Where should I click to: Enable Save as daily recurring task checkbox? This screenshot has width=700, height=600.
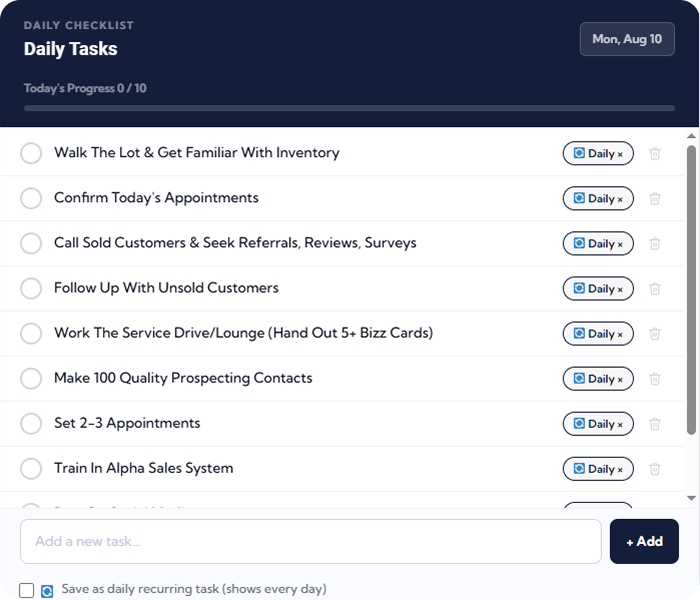coord(26,590)
